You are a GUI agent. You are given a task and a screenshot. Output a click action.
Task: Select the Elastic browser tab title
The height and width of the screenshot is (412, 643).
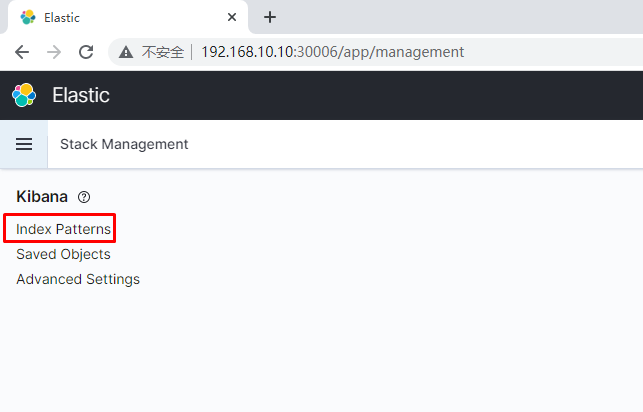(x=62, y=18)
